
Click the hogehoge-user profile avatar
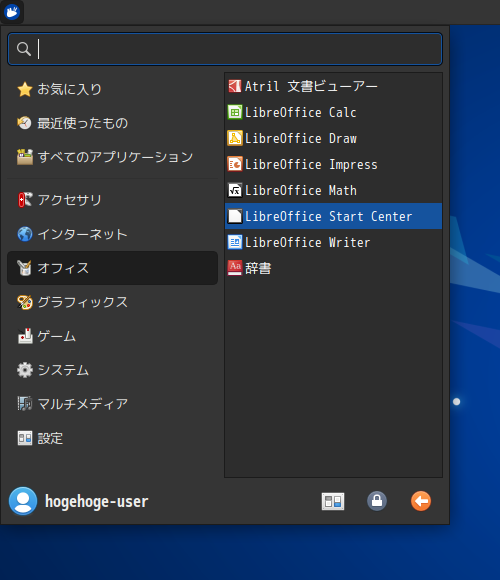coord(23,501)
